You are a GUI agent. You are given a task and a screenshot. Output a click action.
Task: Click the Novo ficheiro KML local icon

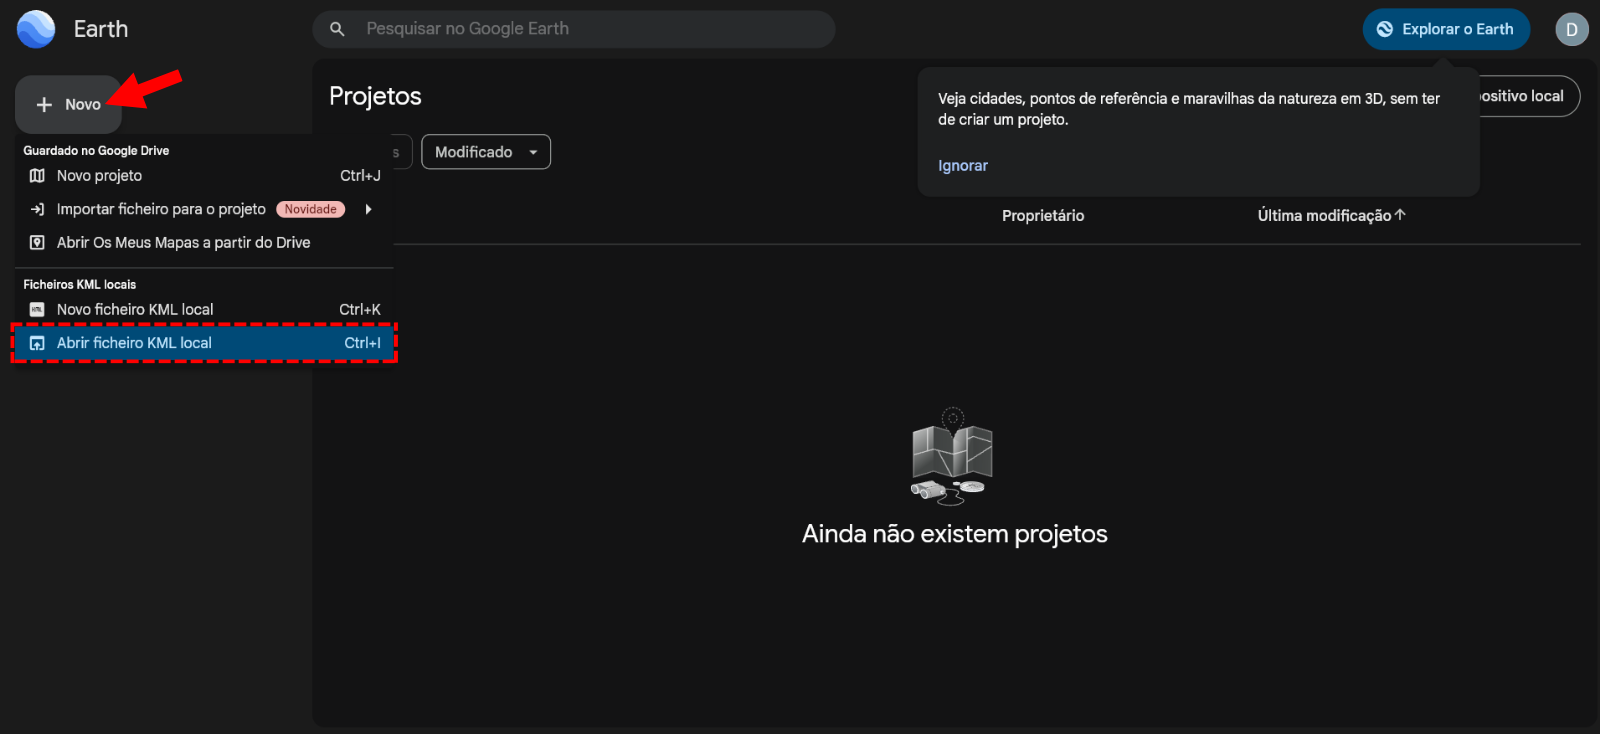point(37,310)
